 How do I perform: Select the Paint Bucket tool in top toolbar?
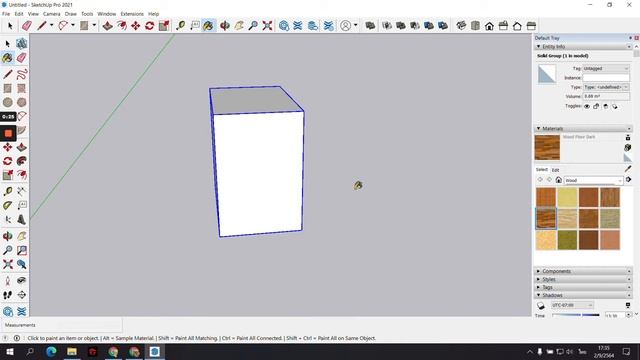click(x=209, y=26)
